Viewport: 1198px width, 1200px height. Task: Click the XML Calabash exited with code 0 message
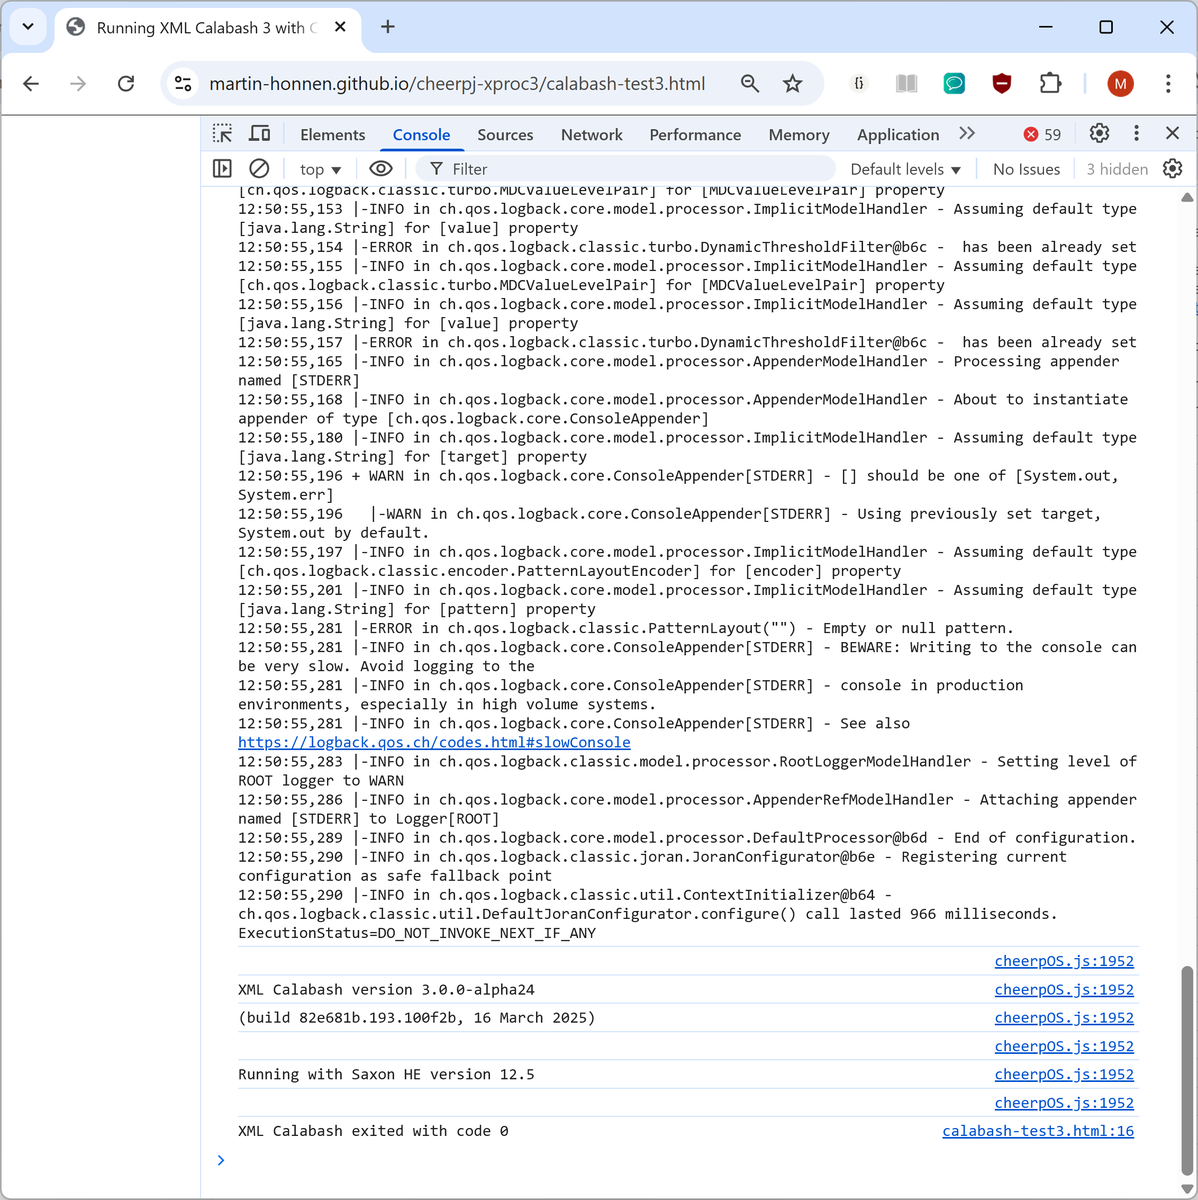point(373,1131)
